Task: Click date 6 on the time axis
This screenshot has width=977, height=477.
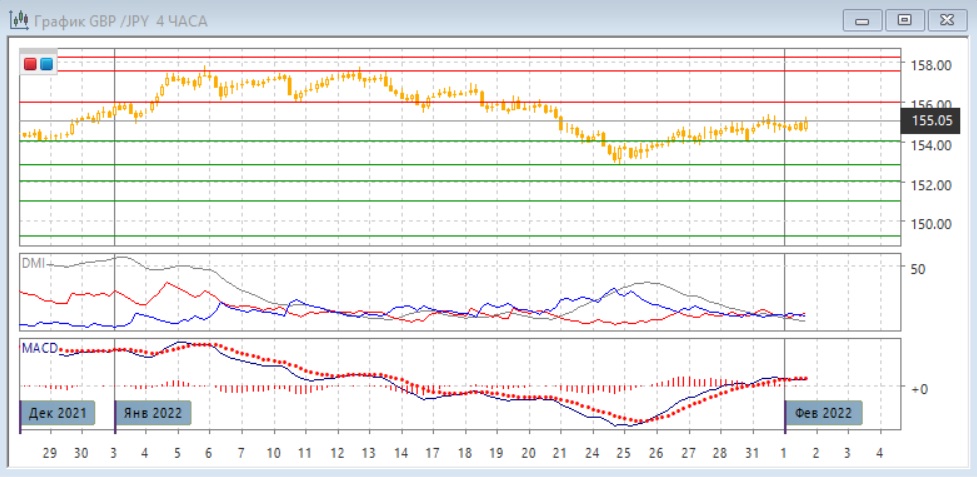Action: pyautogui.click(x=209, y=453)
